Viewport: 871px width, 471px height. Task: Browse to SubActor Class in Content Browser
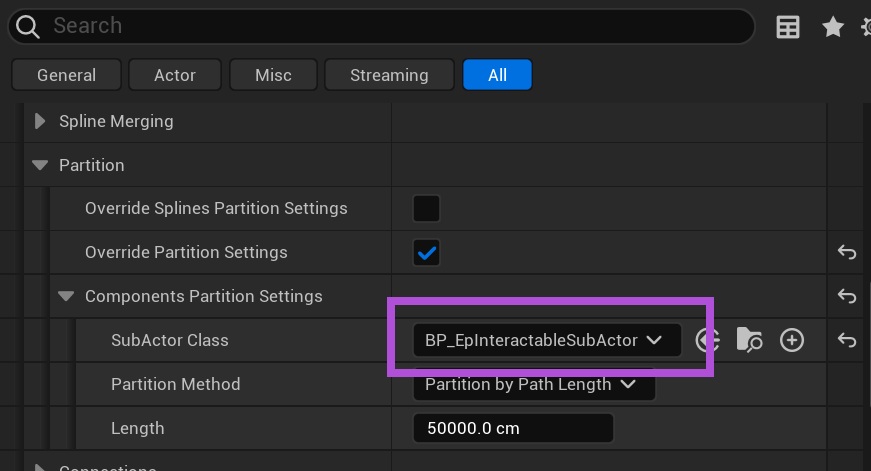(749, 340)
